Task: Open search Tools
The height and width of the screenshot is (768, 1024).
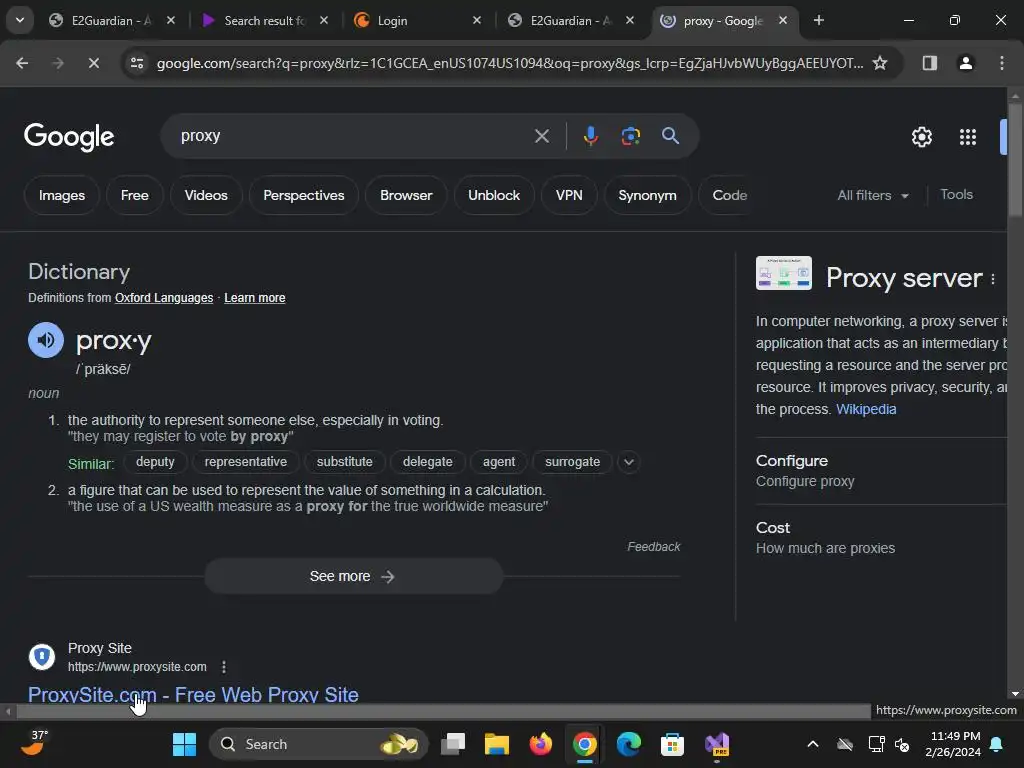Action: click(956, 195)
